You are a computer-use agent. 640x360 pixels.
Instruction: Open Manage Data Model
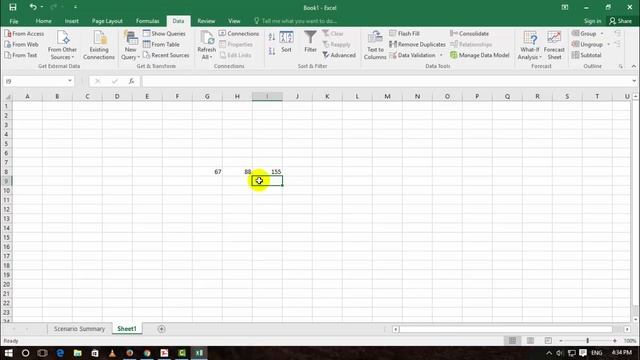pyautogui.click(x=480, y=55)
